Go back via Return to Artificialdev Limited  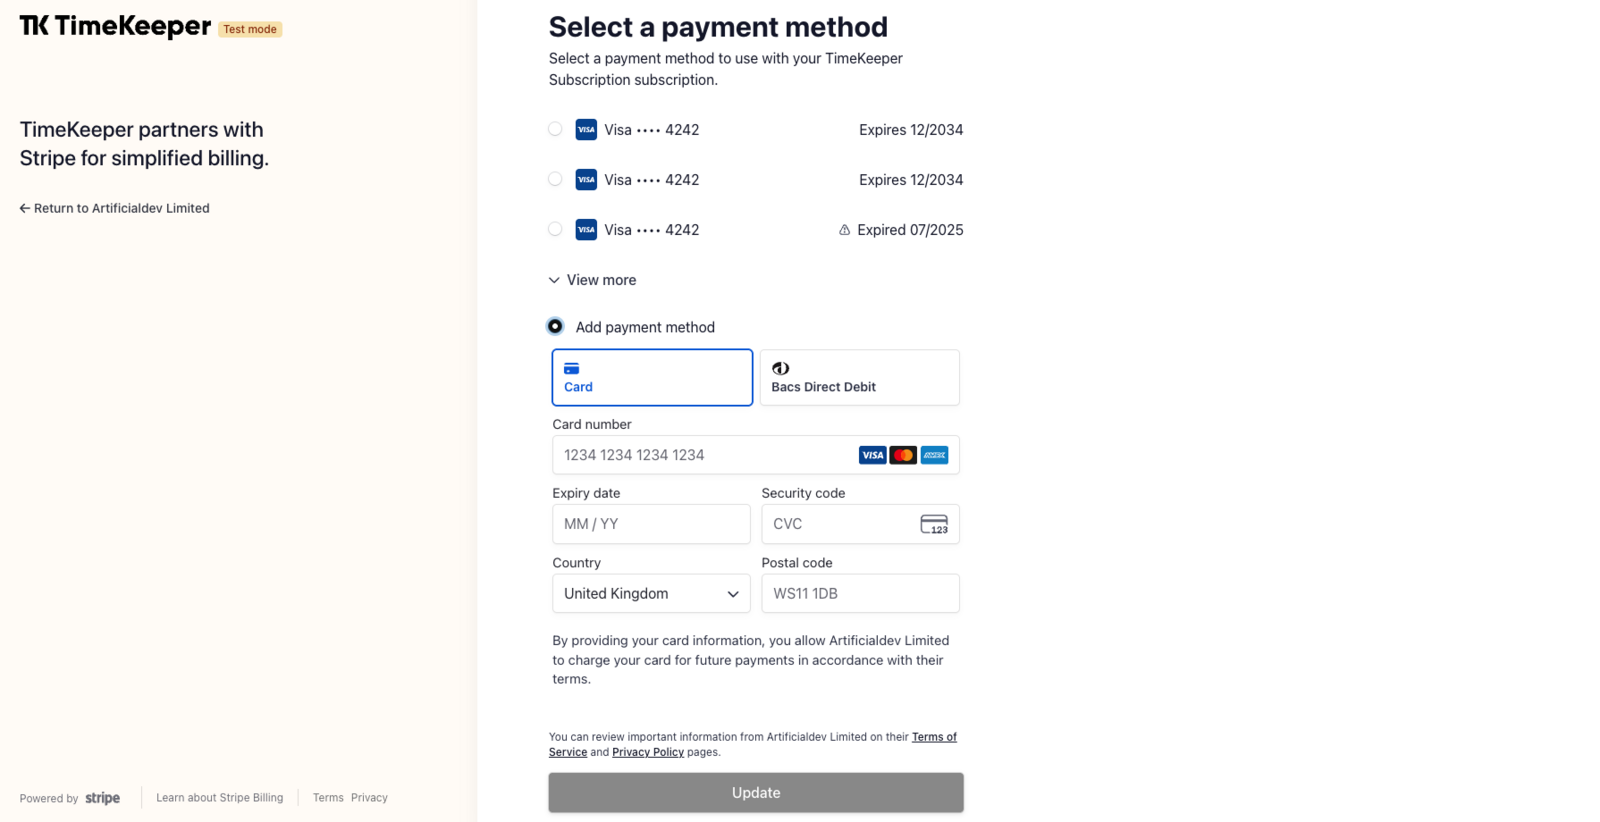tap(115, 208)
